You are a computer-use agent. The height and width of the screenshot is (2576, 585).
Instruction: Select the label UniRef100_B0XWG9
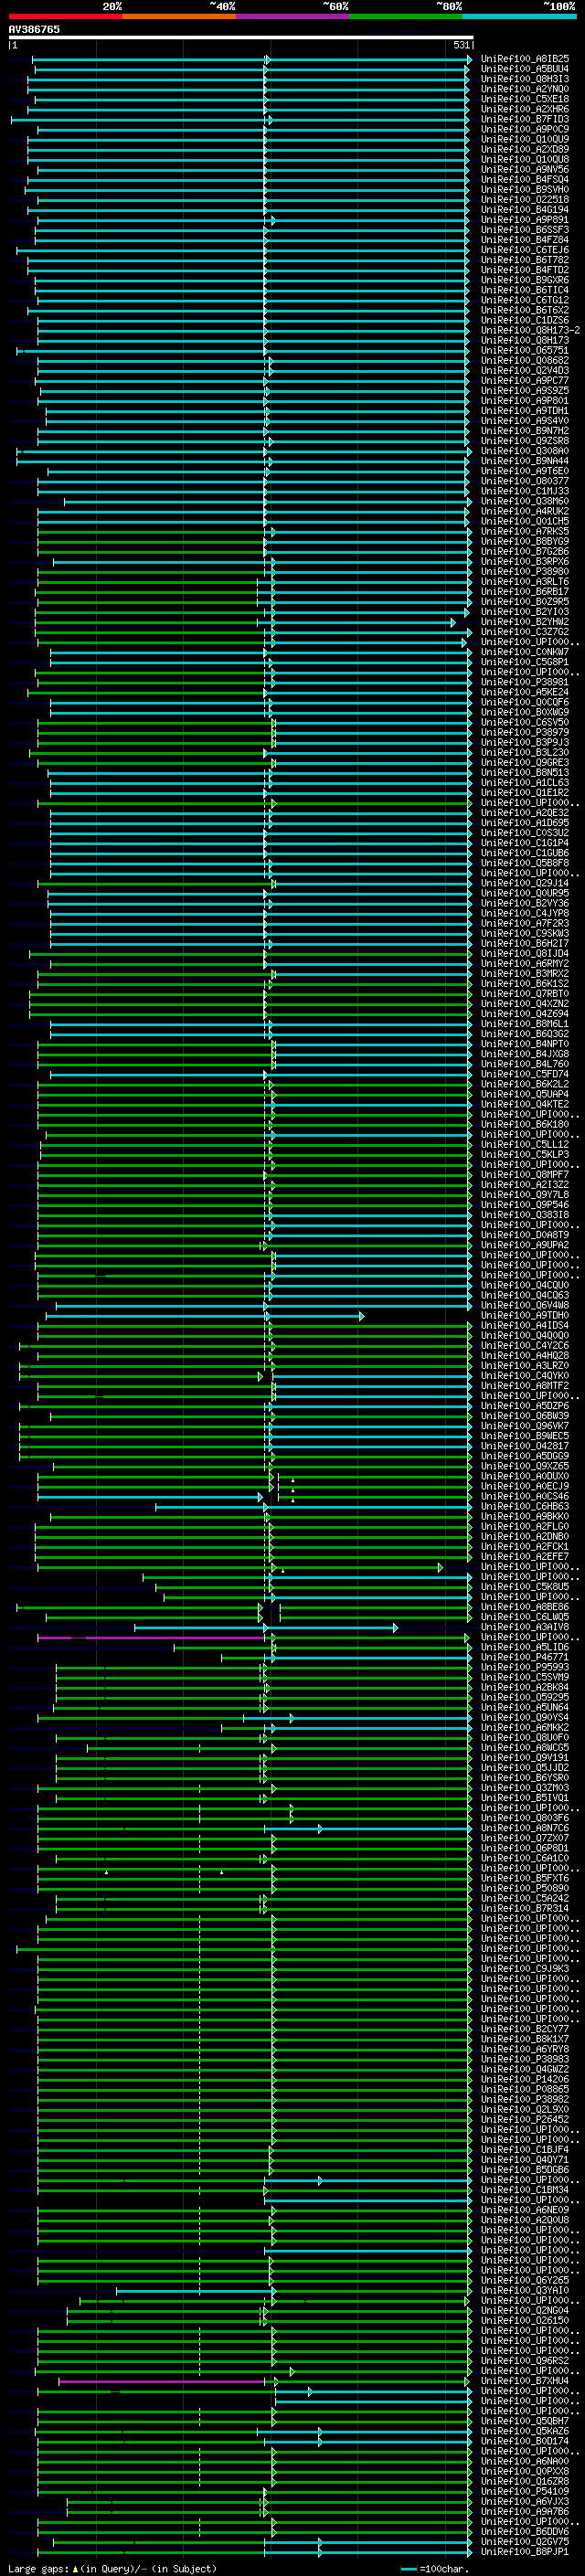click(525, 712)
